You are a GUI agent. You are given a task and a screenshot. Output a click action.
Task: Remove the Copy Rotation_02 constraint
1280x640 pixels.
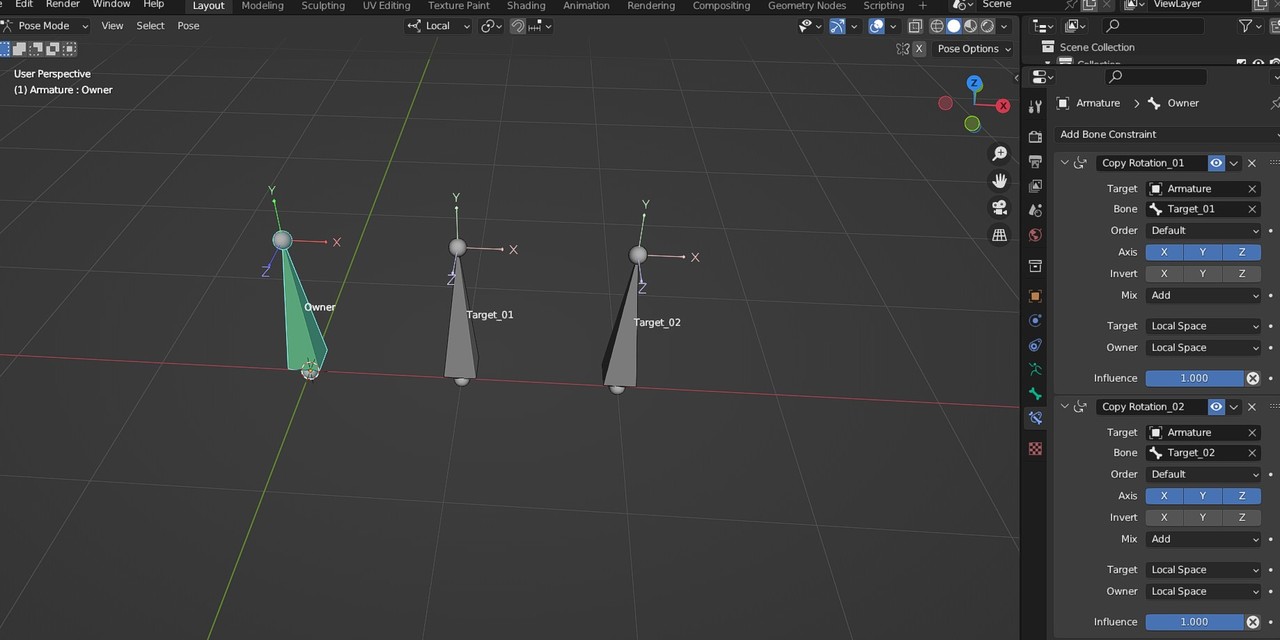(1252, 407)
